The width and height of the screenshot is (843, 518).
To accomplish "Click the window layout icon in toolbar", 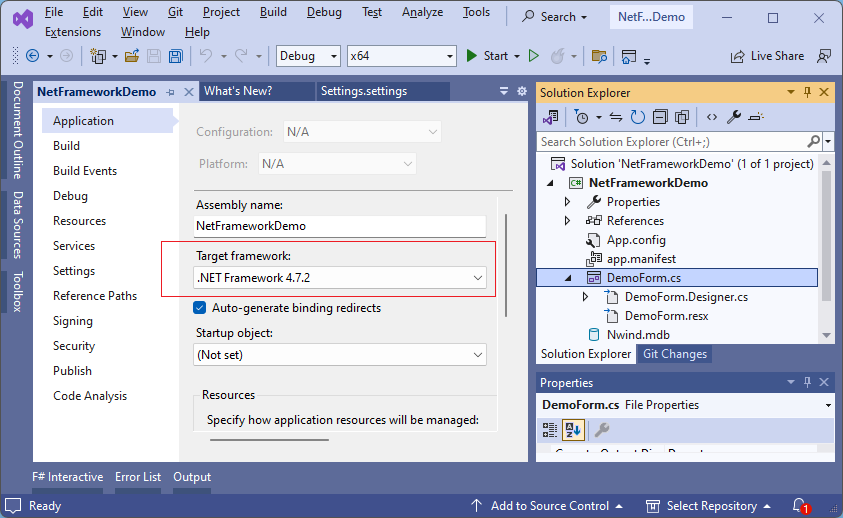I will tap(628, 56).
